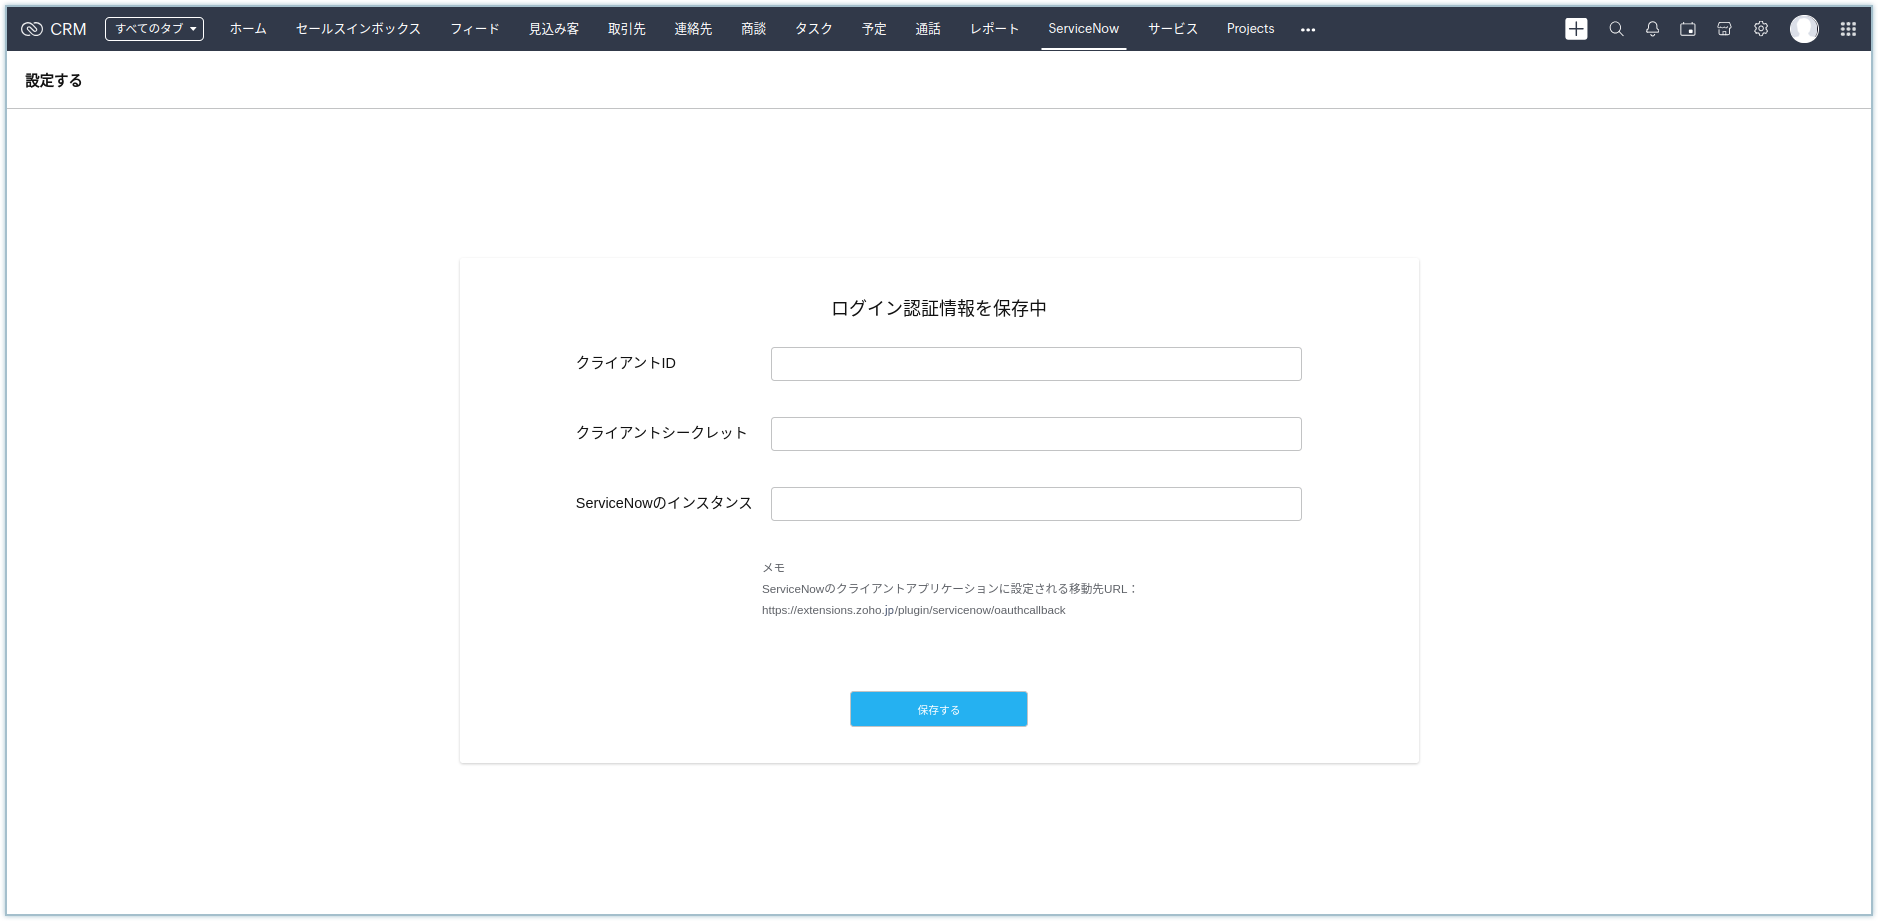Go to the Projects tab
1878x921 pixels.
point(1250,29)
